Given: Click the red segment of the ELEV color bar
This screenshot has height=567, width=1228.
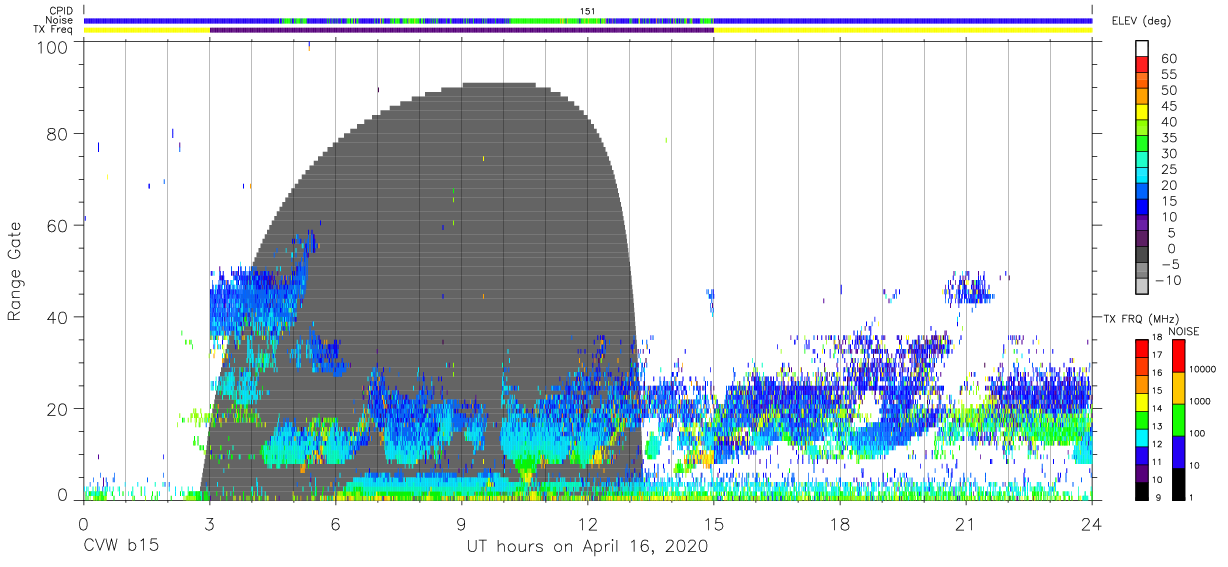Looking at the screenshot, I should tap(1142, 65).
